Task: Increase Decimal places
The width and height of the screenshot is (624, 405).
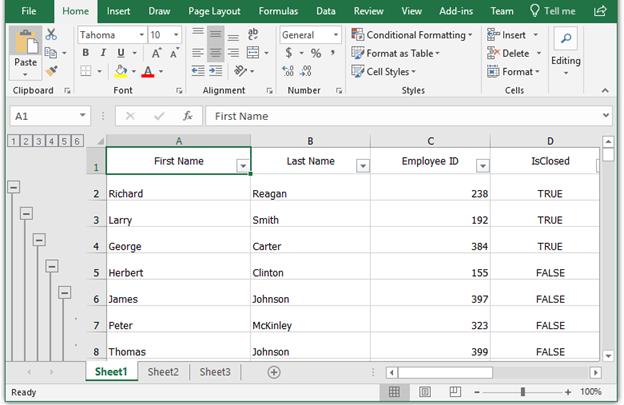Action: click(288, 71)
